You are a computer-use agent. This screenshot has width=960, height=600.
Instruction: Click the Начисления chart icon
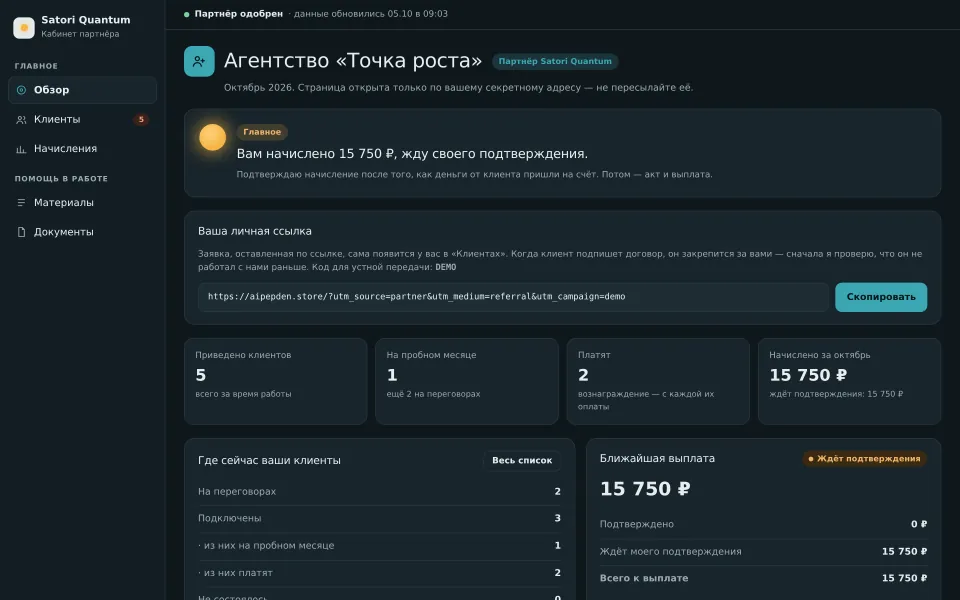coord(21,149)
